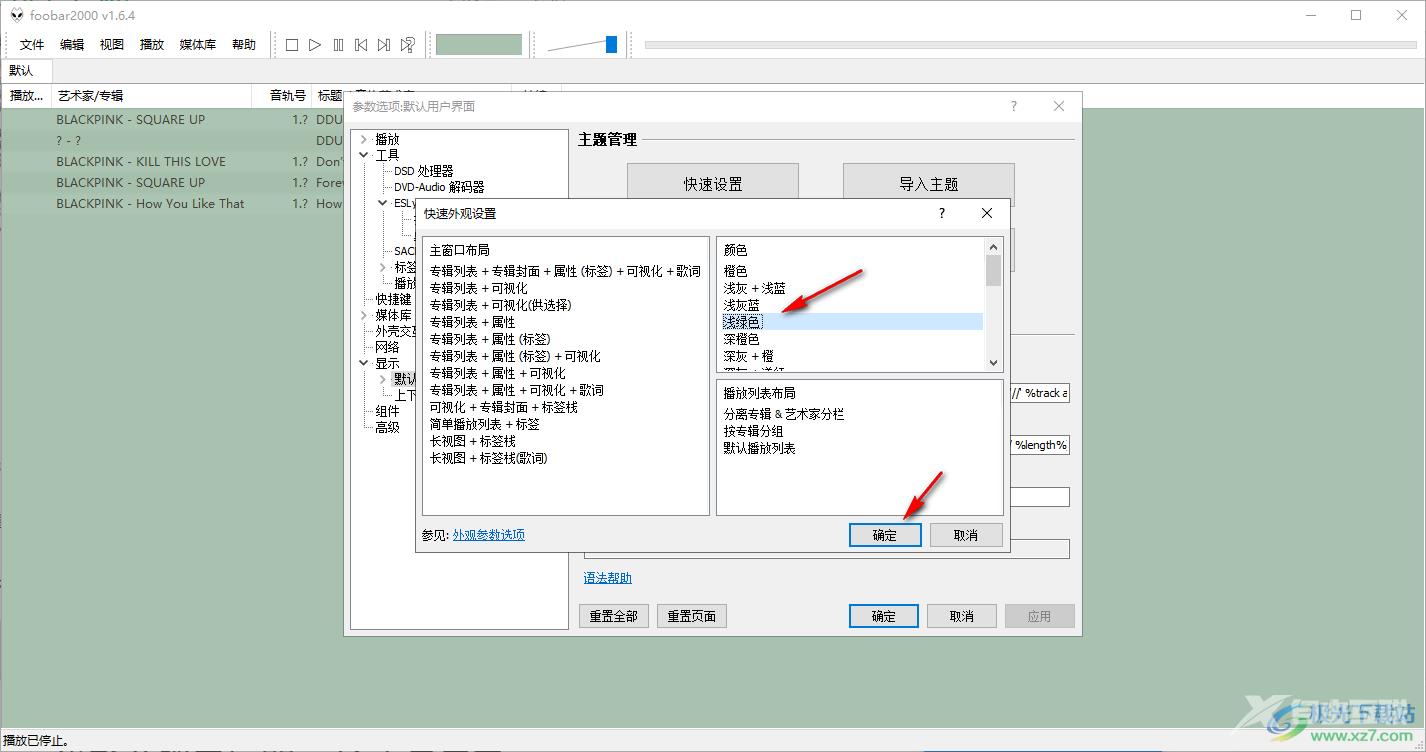Viewport: 1426px width, 752px height.
Task: Click the help question mark in preferences dialog
Action: tap(1013, 106)
